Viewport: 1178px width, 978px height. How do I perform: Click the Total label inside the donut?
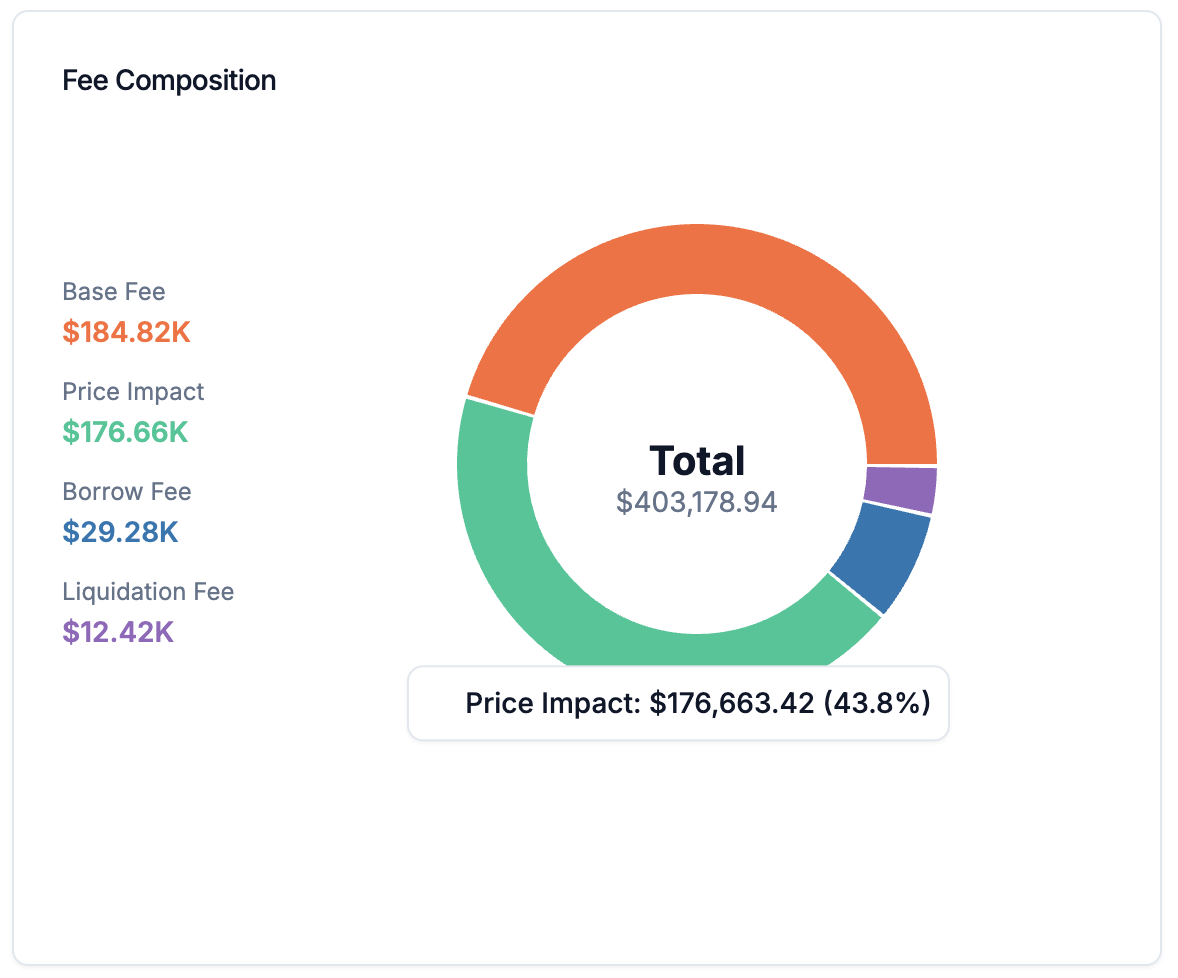[697, 460]
